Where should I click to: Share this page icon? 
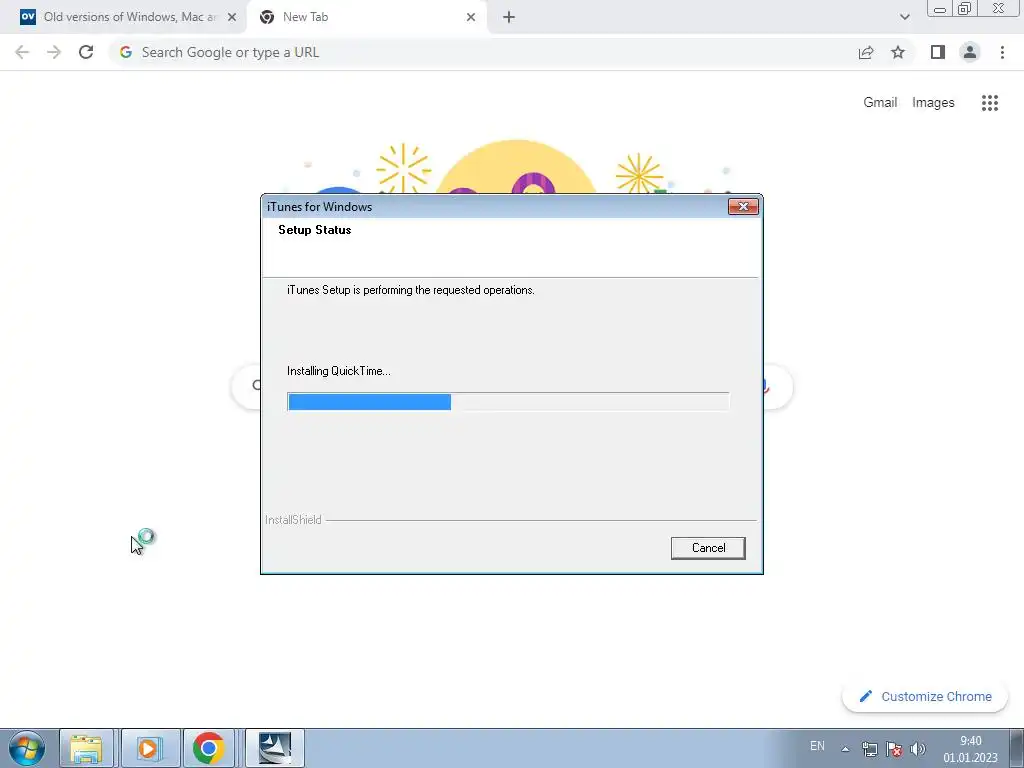click(866, 52)
